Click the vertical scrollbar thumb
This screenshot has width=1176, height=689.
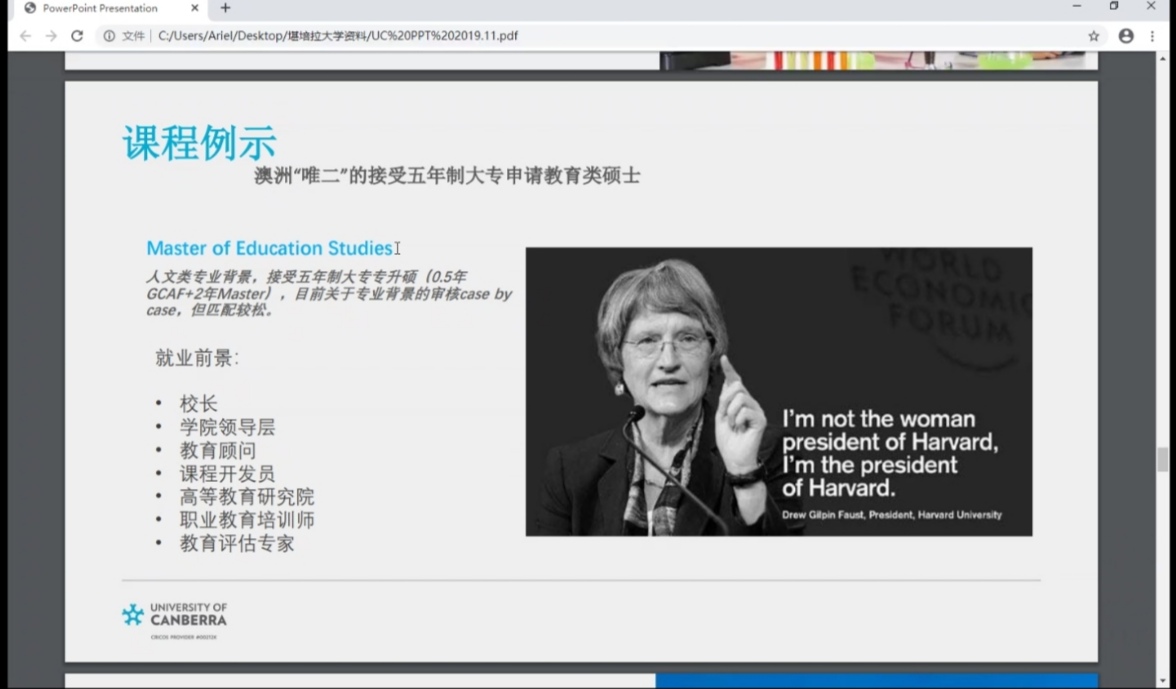point(1162,459)
